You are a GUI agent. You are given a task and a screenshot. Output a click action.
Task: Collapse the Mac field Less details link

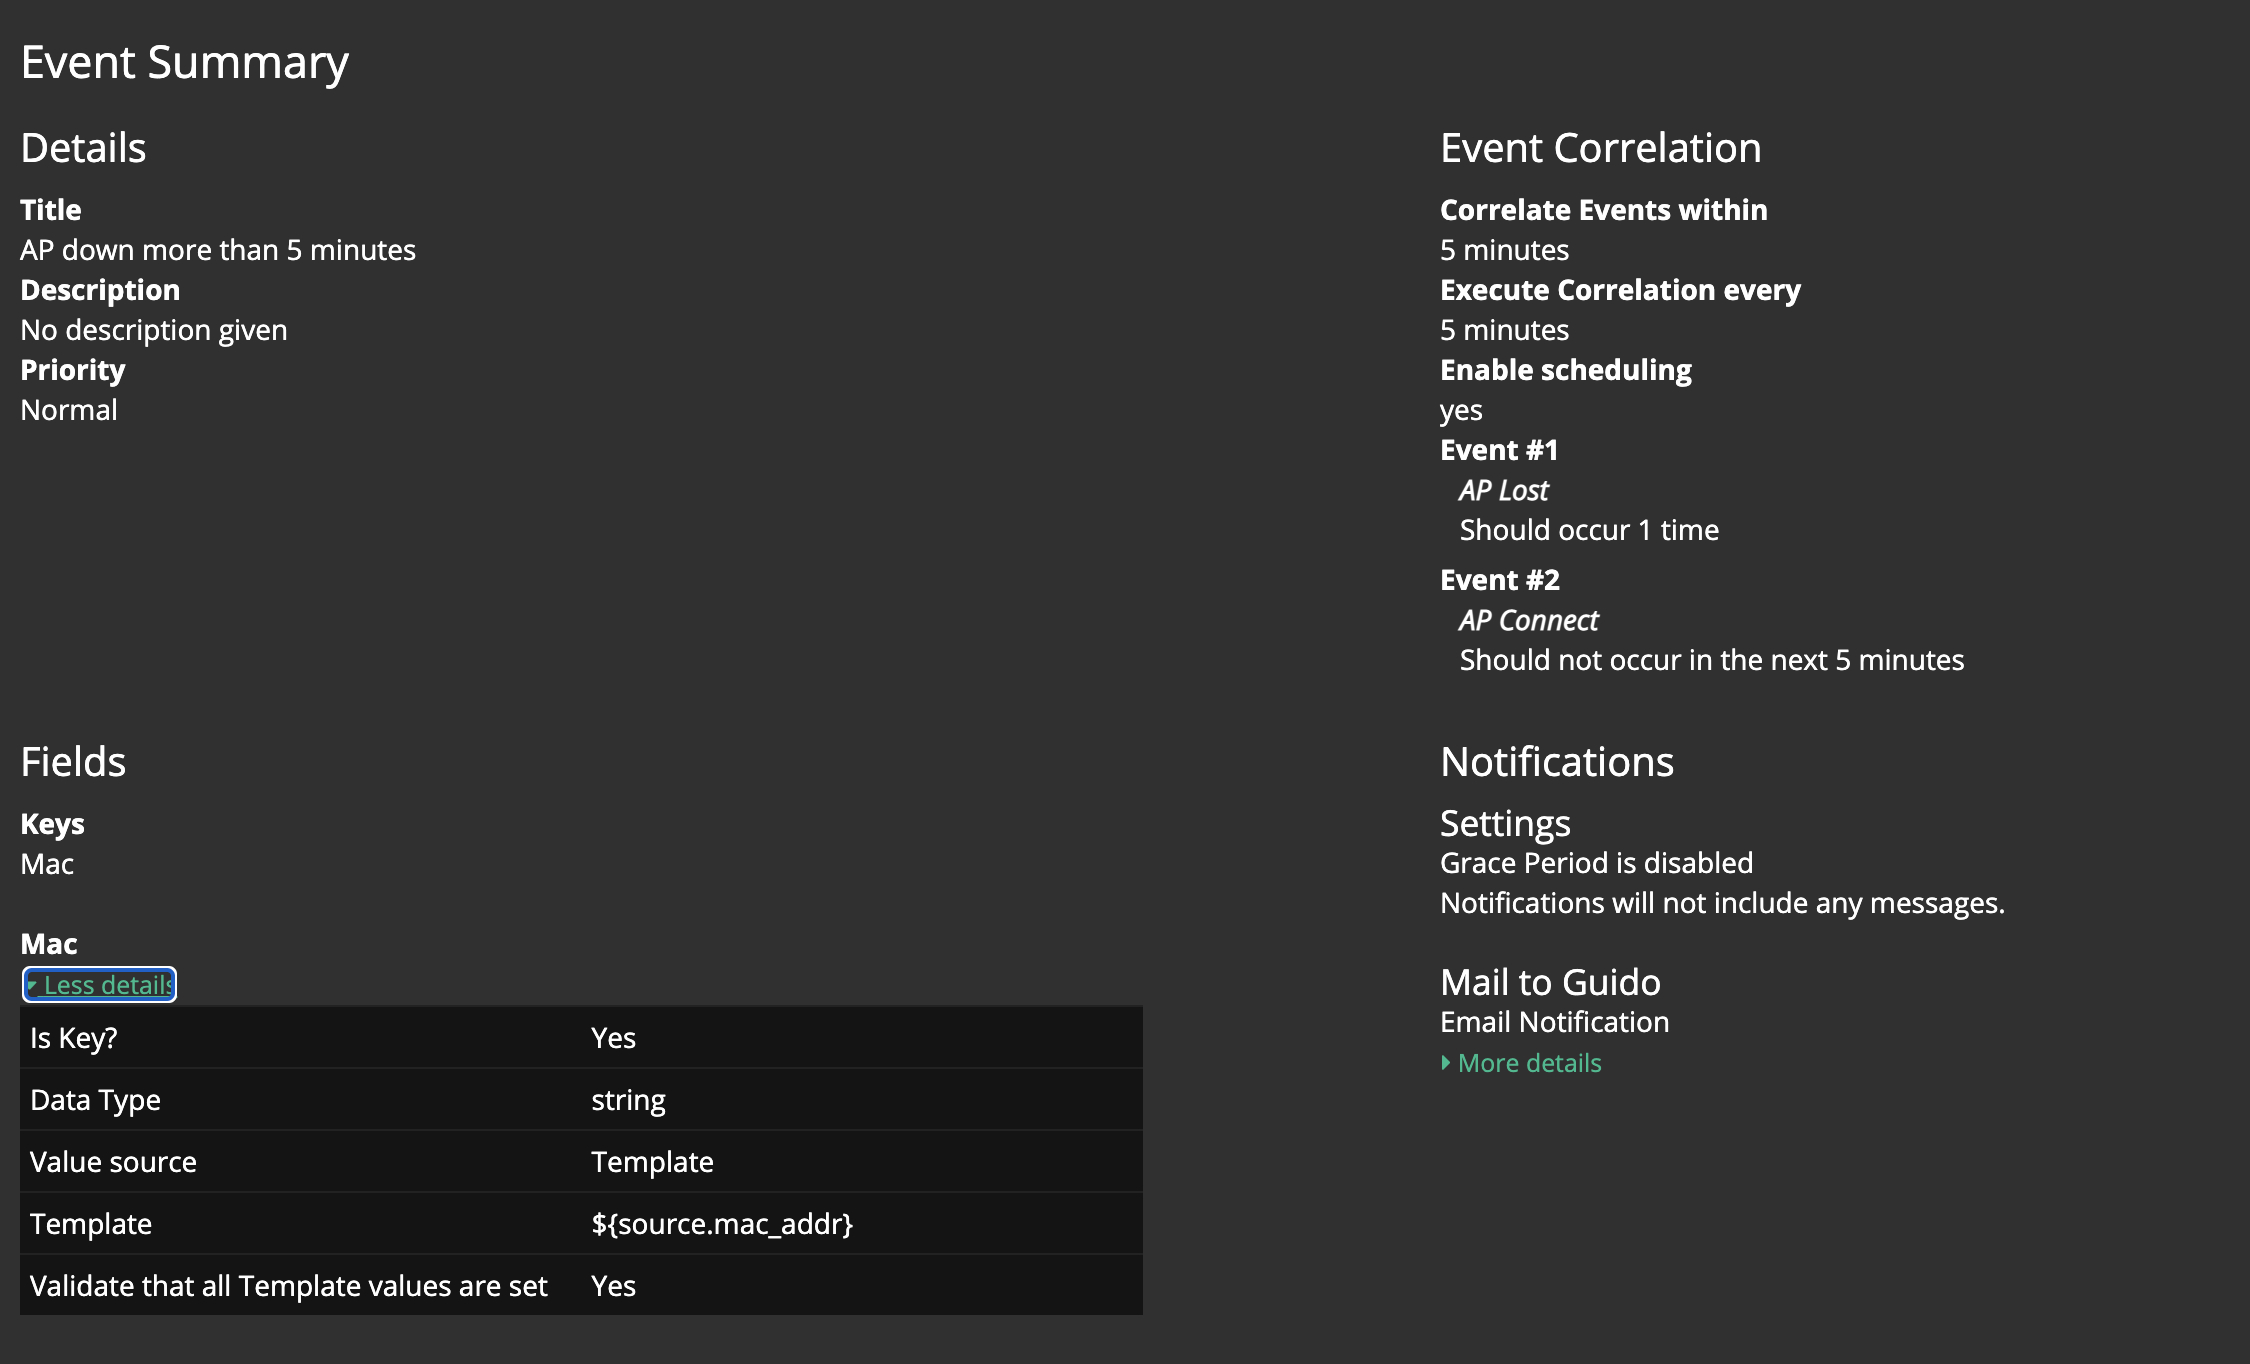tap(100, 985)
